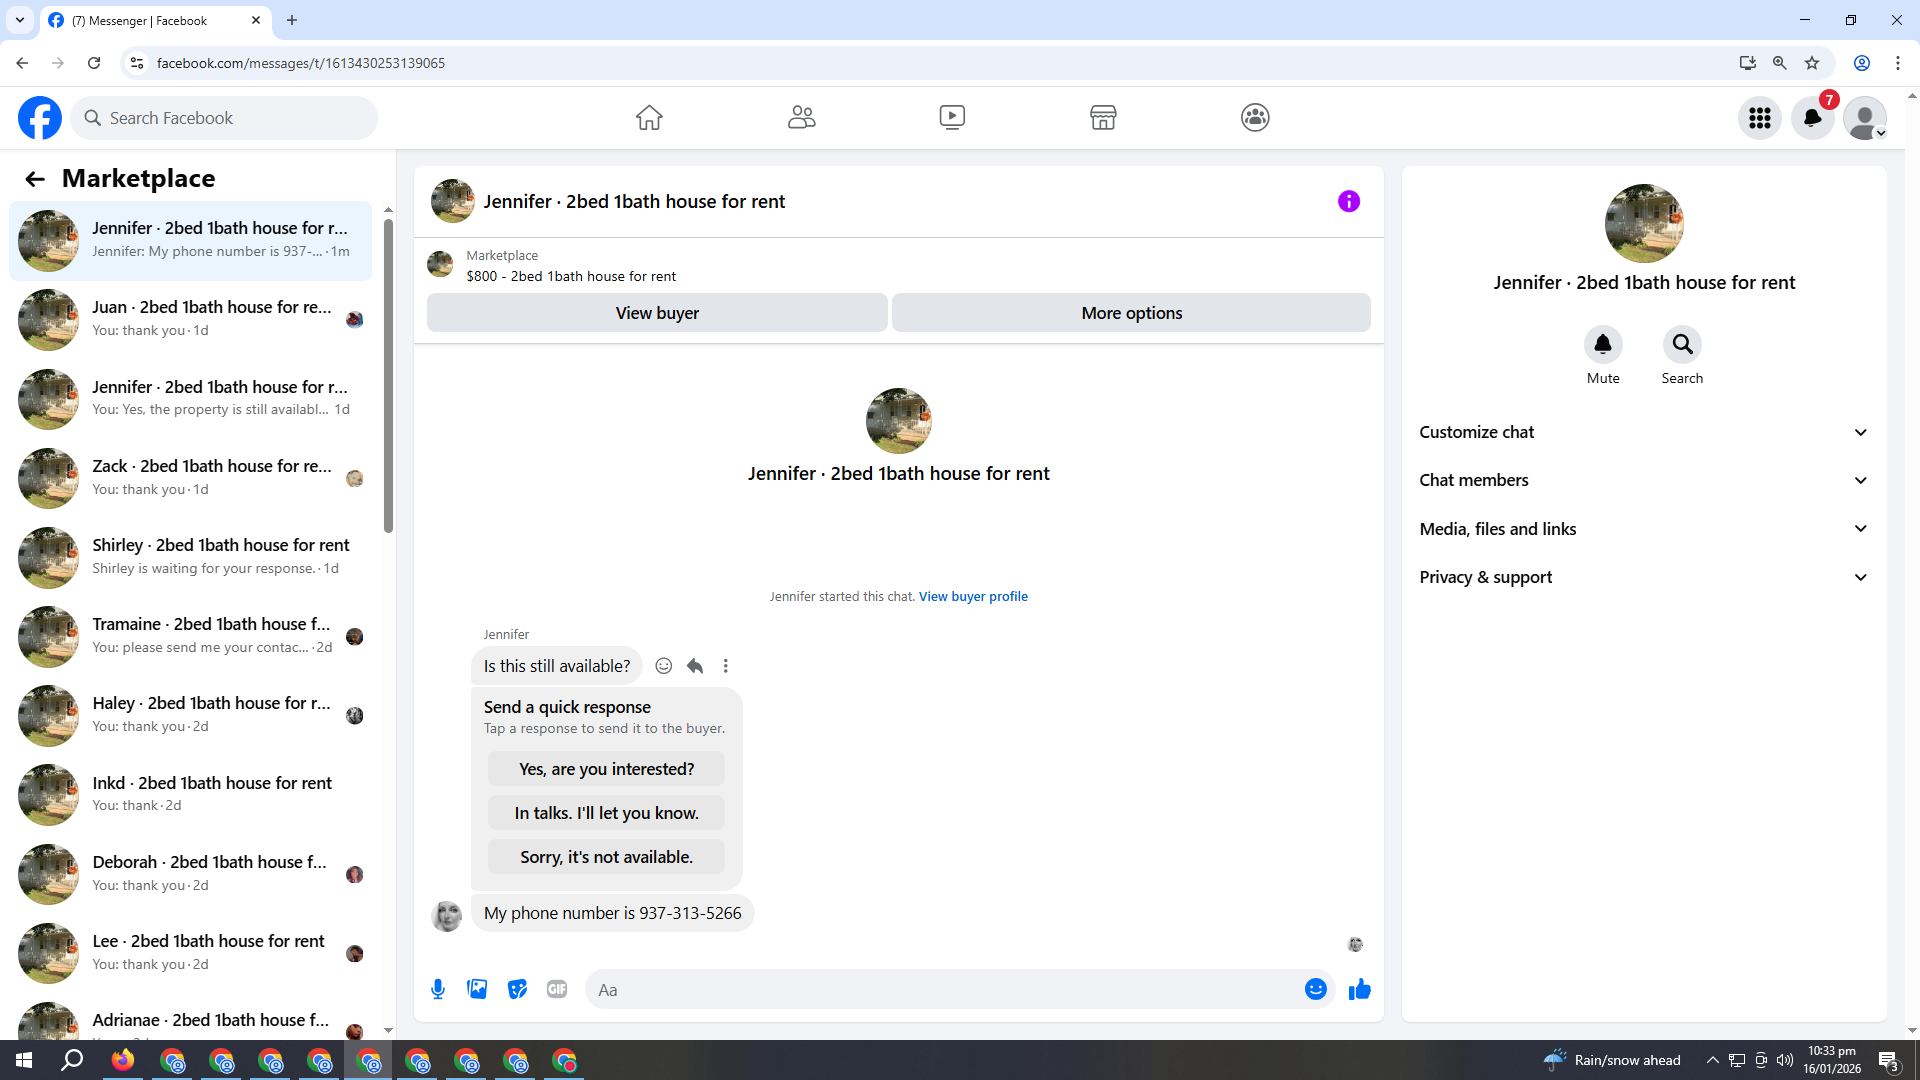Send quick response "Sorry, it's not available."
The image size is (1920, 1080).
coord(606,857)
